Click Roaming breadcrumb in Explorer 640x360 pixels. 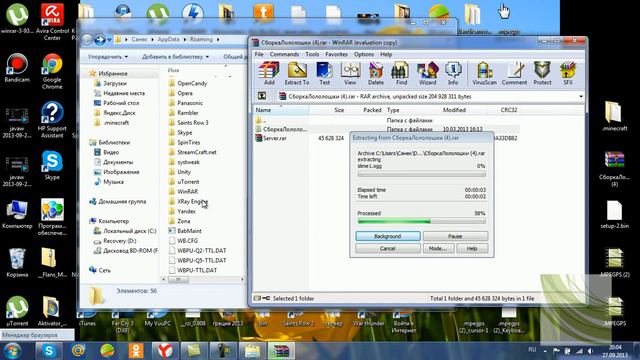(x=201, y=39)
